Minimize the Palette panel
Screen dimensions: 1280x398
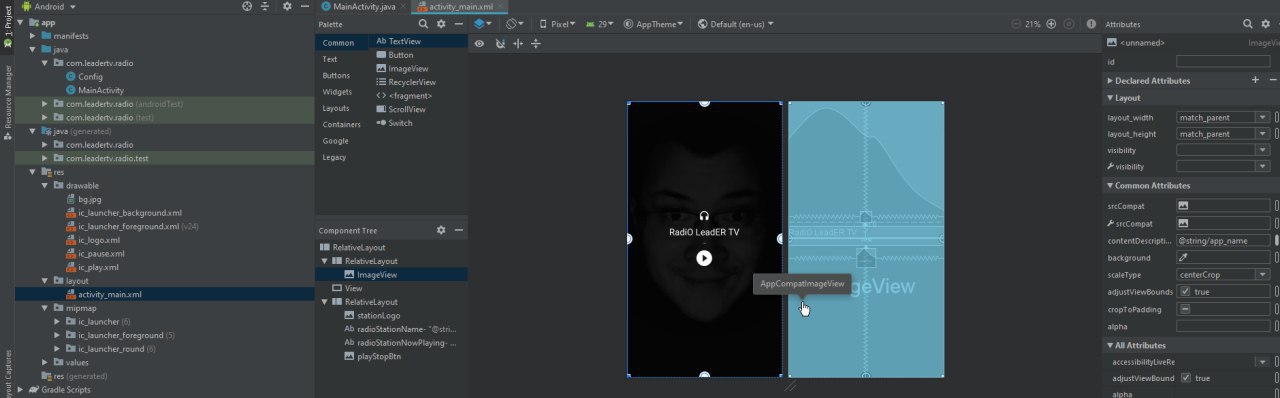point(458,23)
